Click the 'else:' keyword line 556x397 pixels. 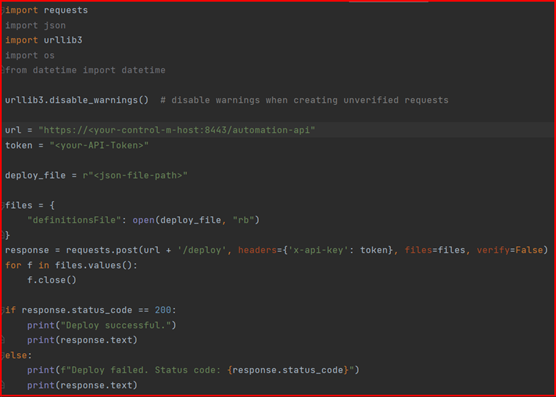point(18,355)
